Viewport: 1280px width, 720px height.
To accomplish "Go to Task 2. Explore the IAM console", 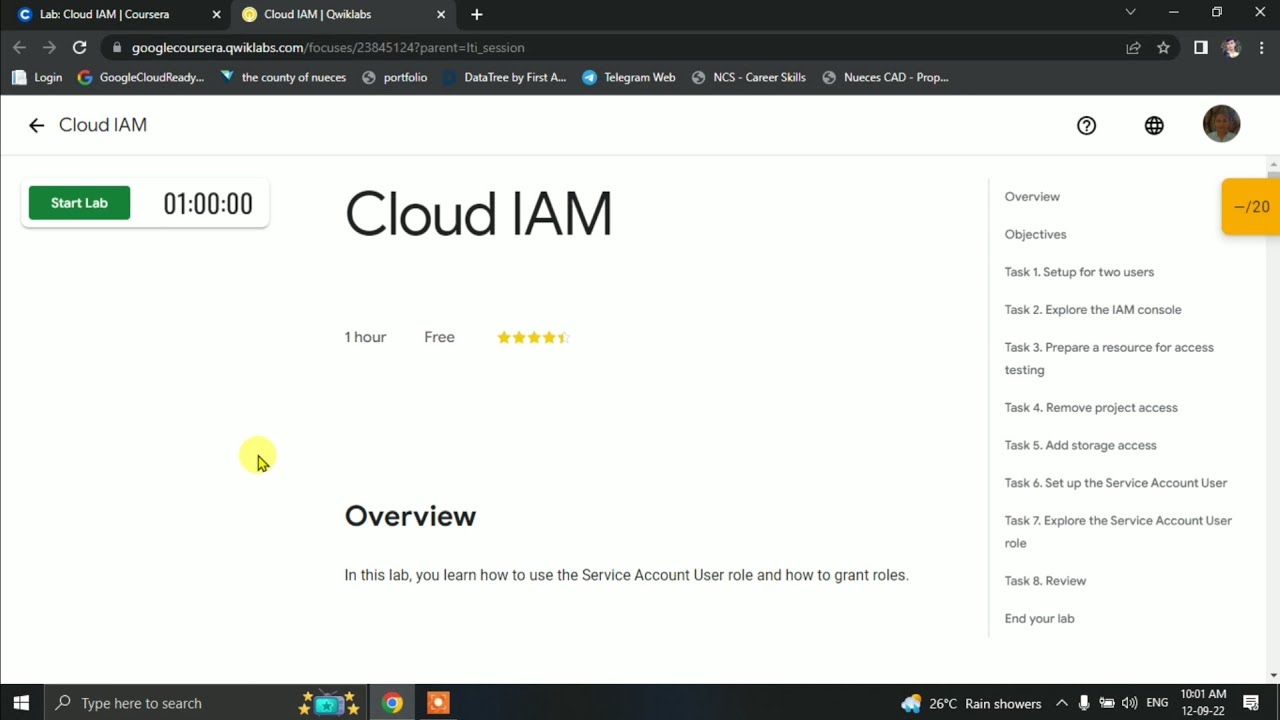I will click(1093, 310).
